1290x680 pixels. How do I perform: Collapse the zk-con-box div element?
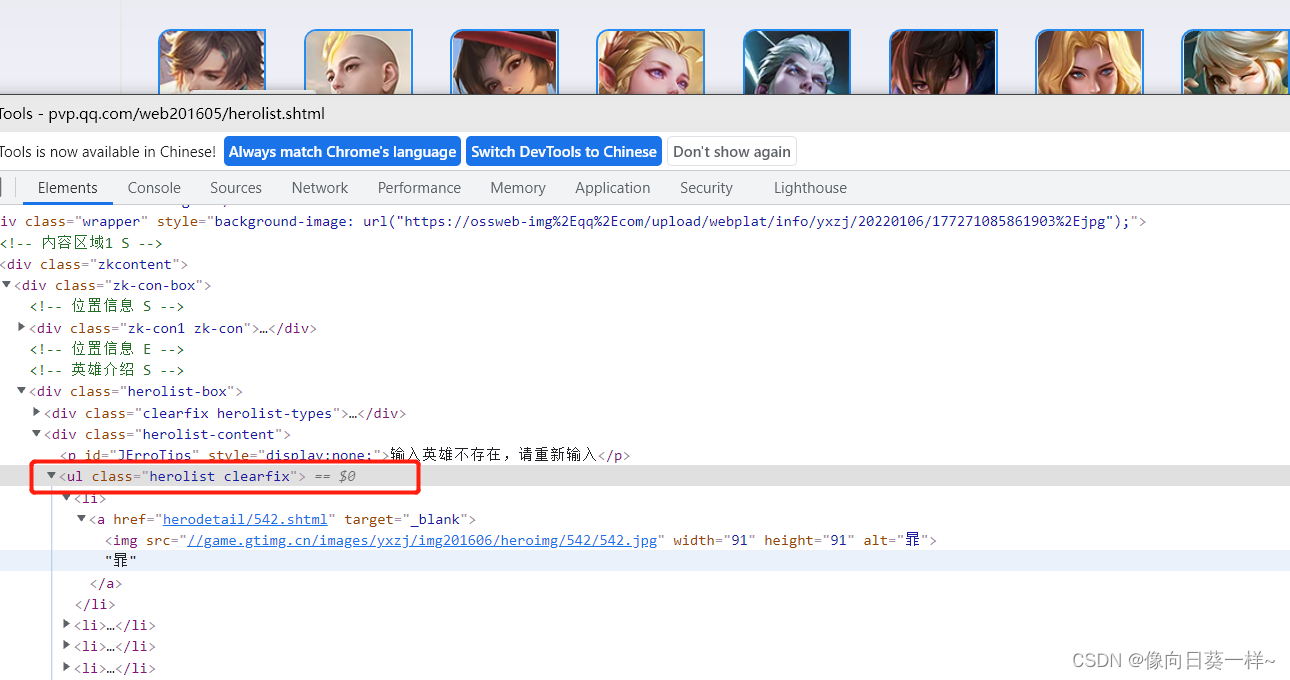coord(7,285)
